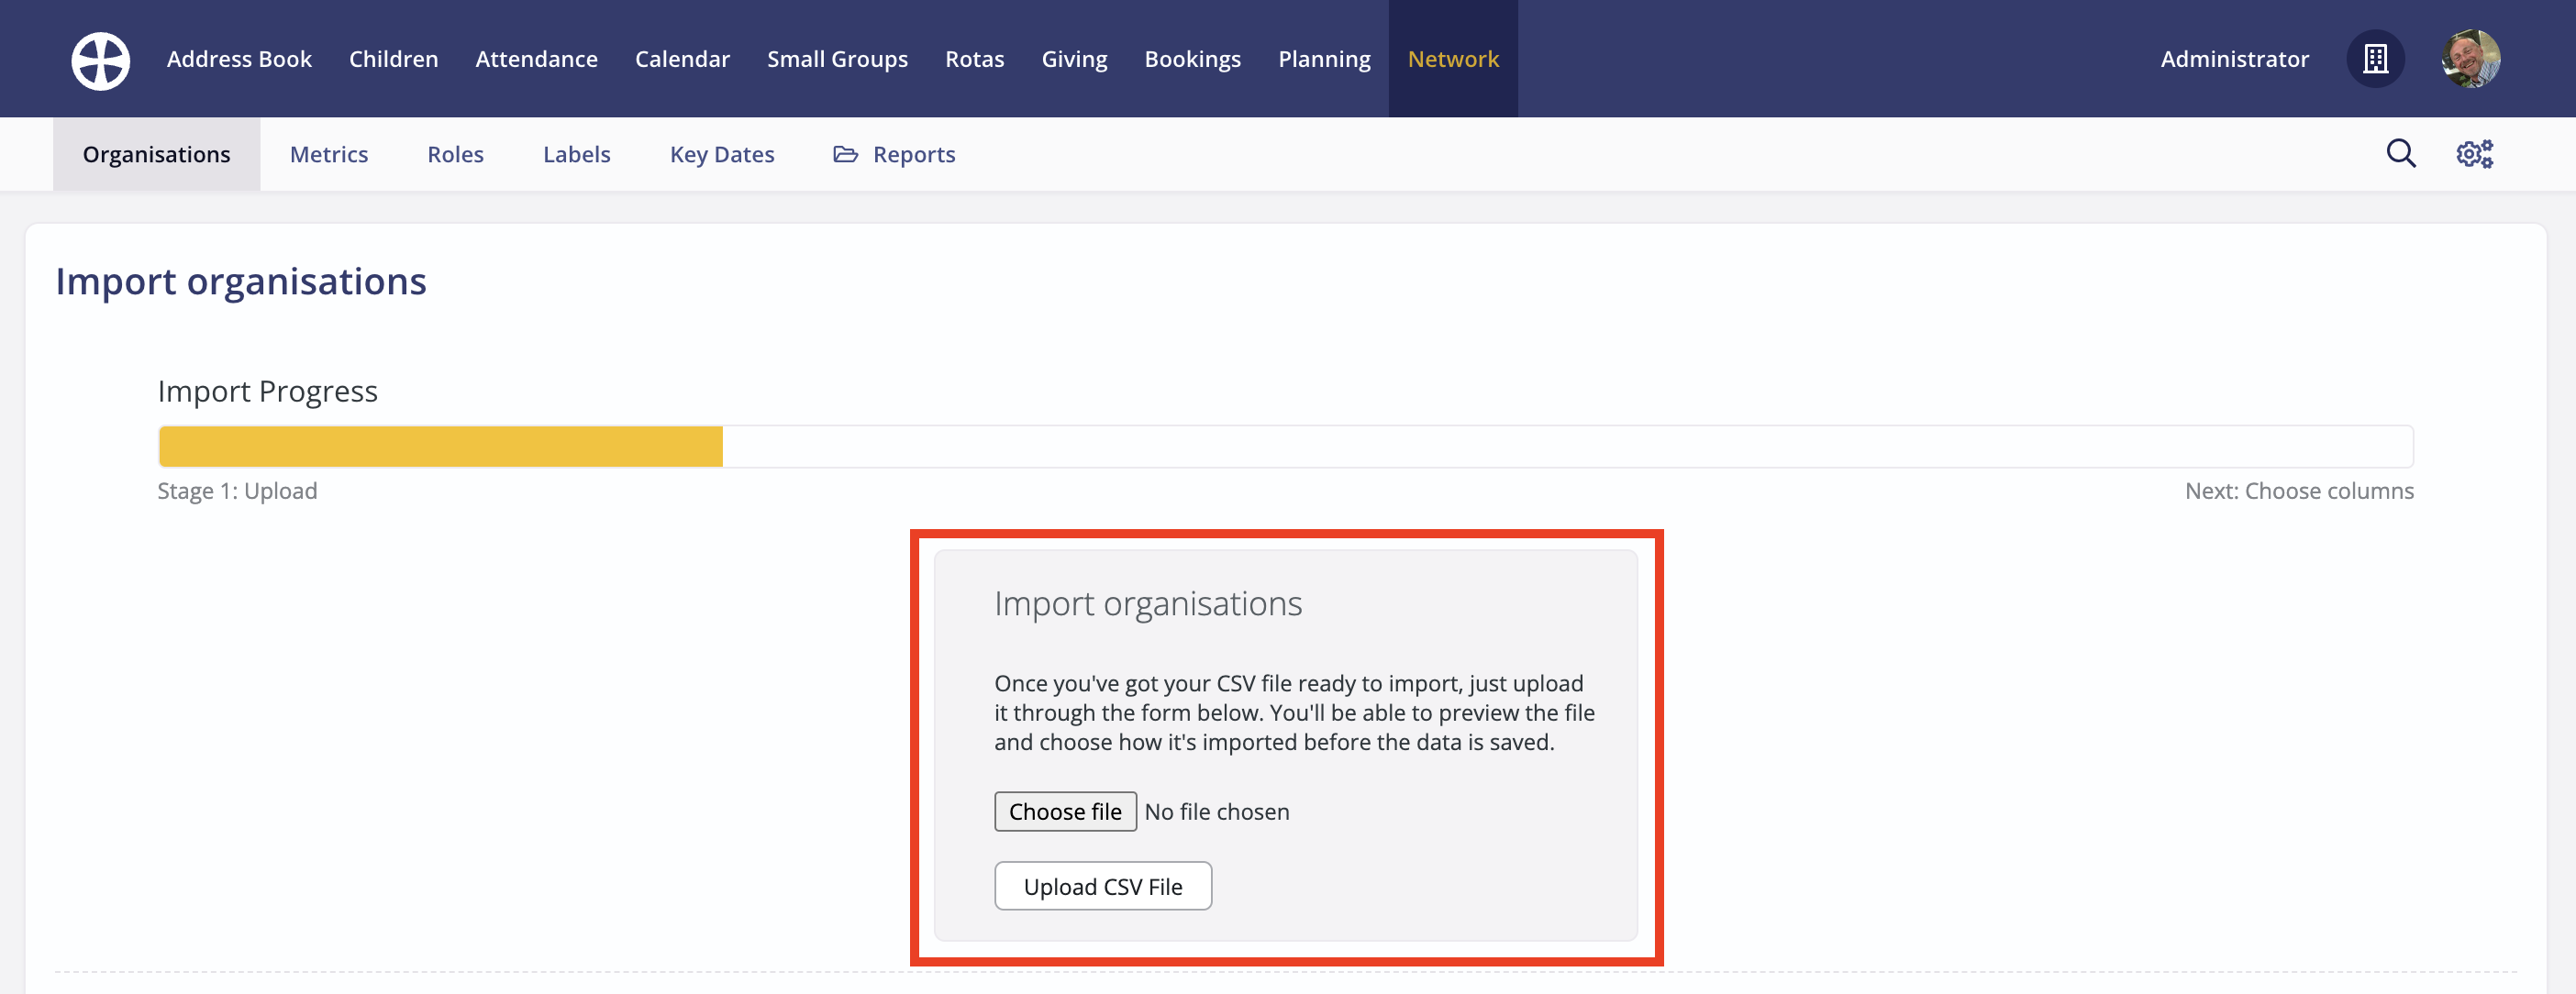Viewport: 2576px width, 994px height.
Task: Open the Children module
Action: click(393, 59)
